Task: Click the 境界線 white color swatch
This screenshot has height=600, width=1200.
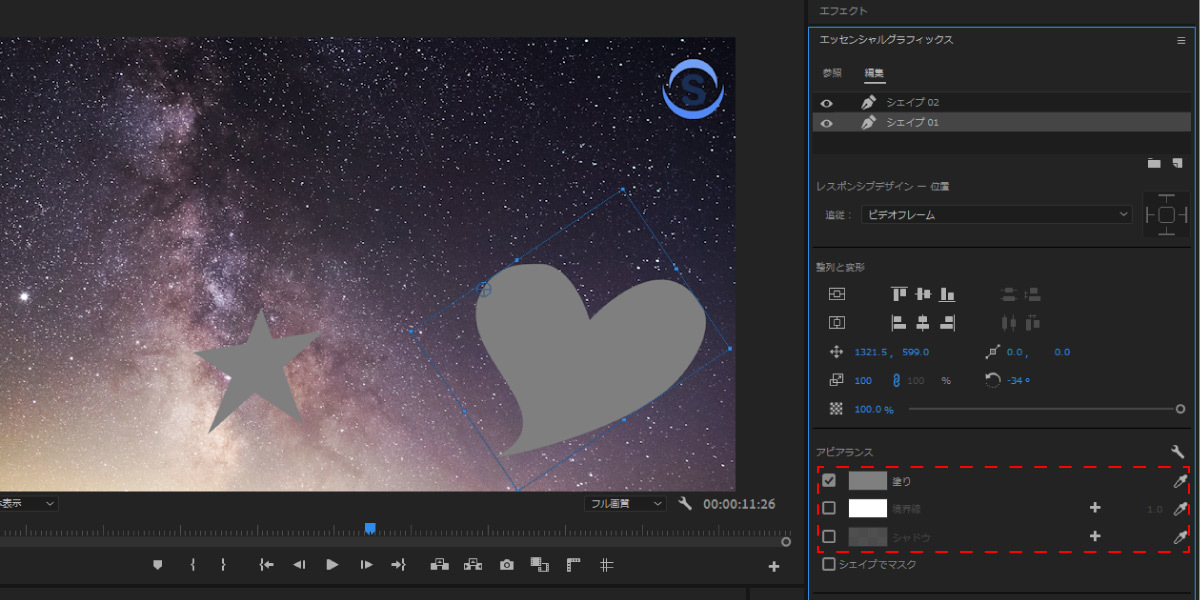Action: (868, 508)
